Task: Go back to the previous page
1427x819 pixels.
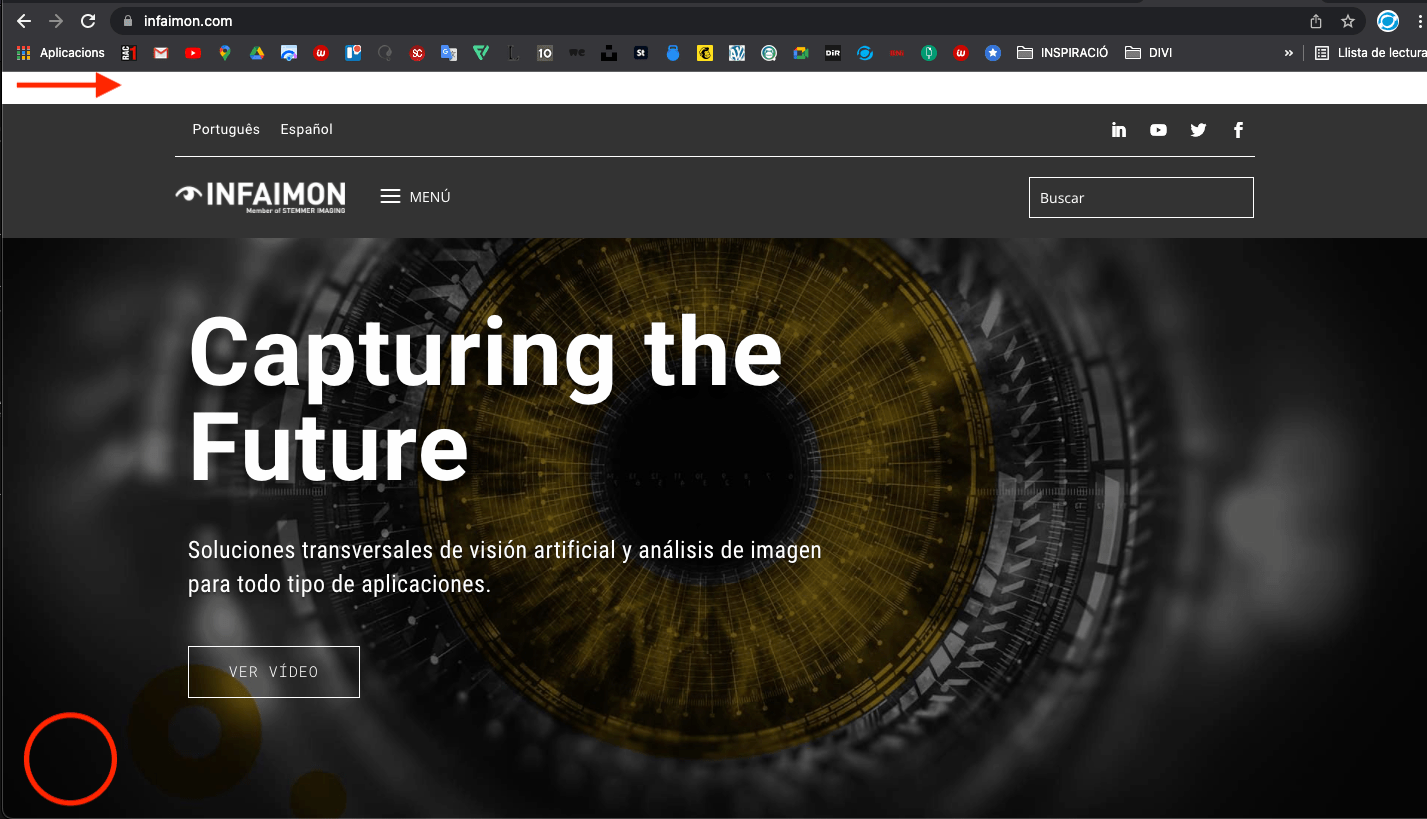Action: coord(24,21)
